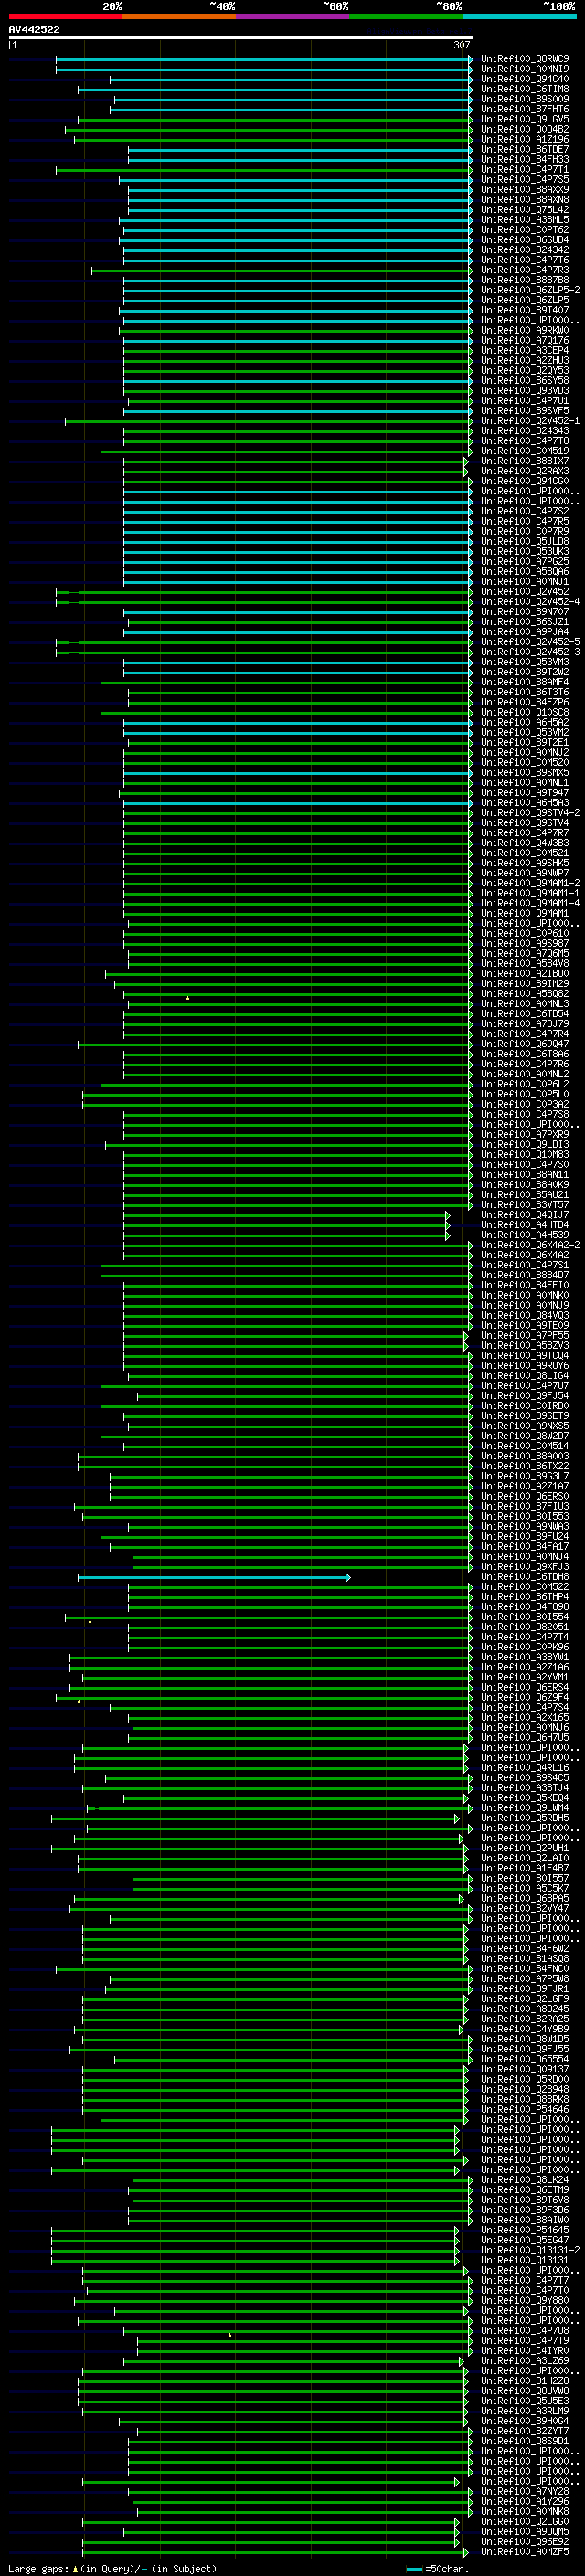Screen dimensions: 585x2576
Task: Click the UniRef100_B9T407 label
Action: click(x=525, y=310)
